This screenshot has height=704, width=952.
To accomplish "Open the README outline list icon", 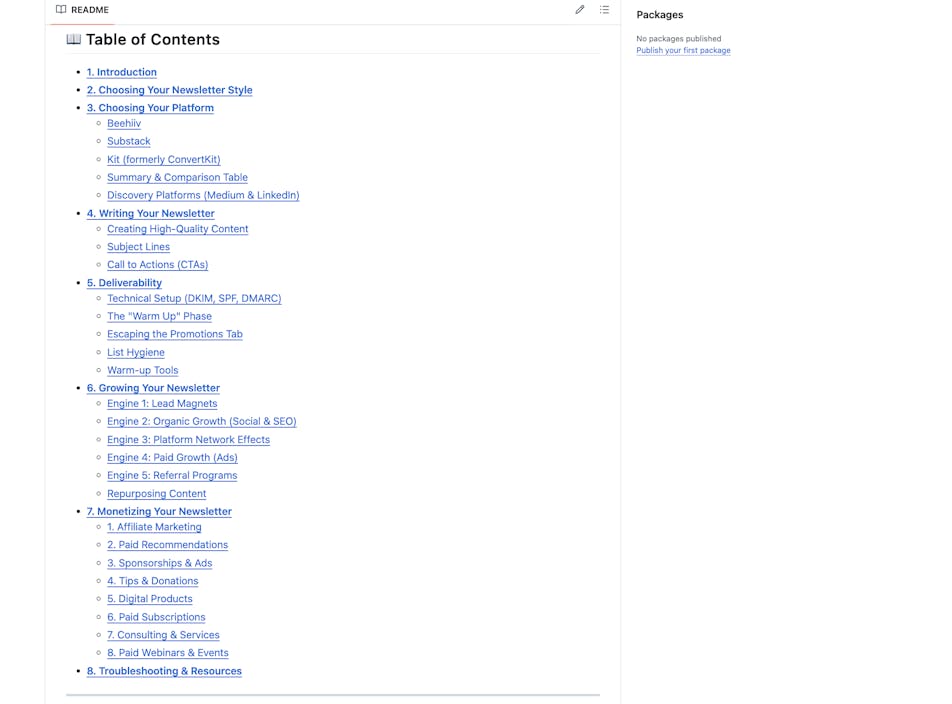I will pos(604,10).
